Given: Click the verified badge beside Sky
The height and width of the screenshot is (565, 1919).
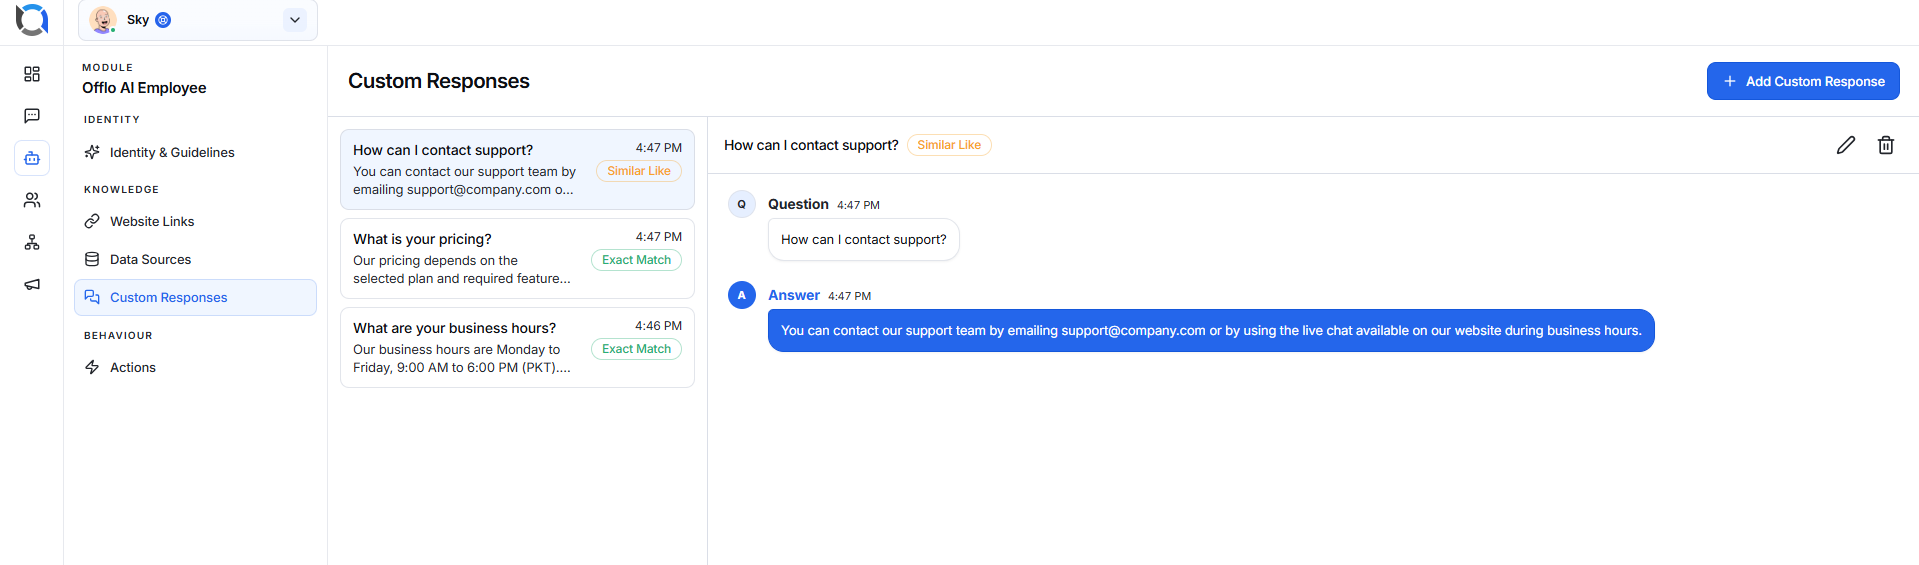Looking at the screenshot, I should click(x=163, y=20).
